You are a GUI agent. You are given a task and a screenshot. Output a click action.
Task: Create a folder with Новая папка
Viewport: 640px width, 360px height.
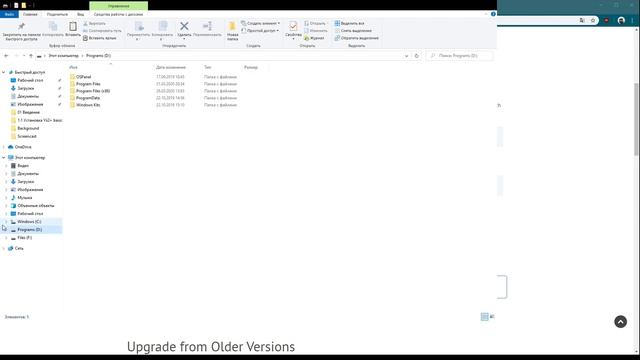(x=232, y=31)
